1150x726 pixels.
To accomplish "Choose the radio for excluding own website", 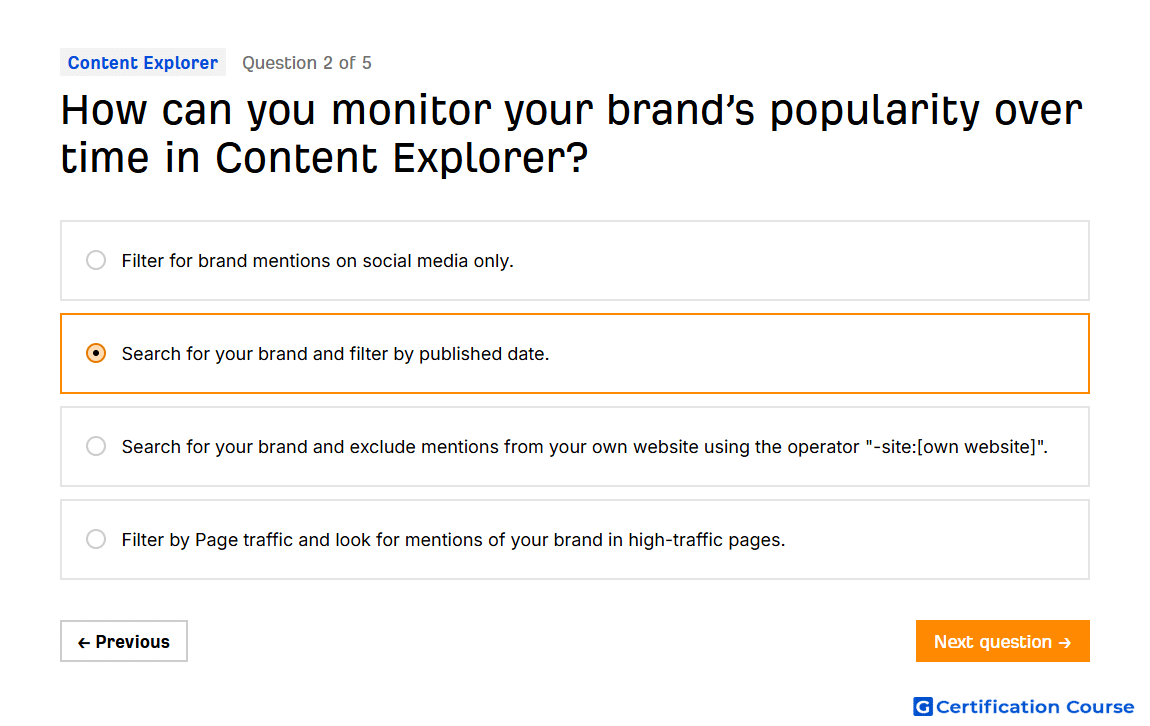I will pos(96,447).
